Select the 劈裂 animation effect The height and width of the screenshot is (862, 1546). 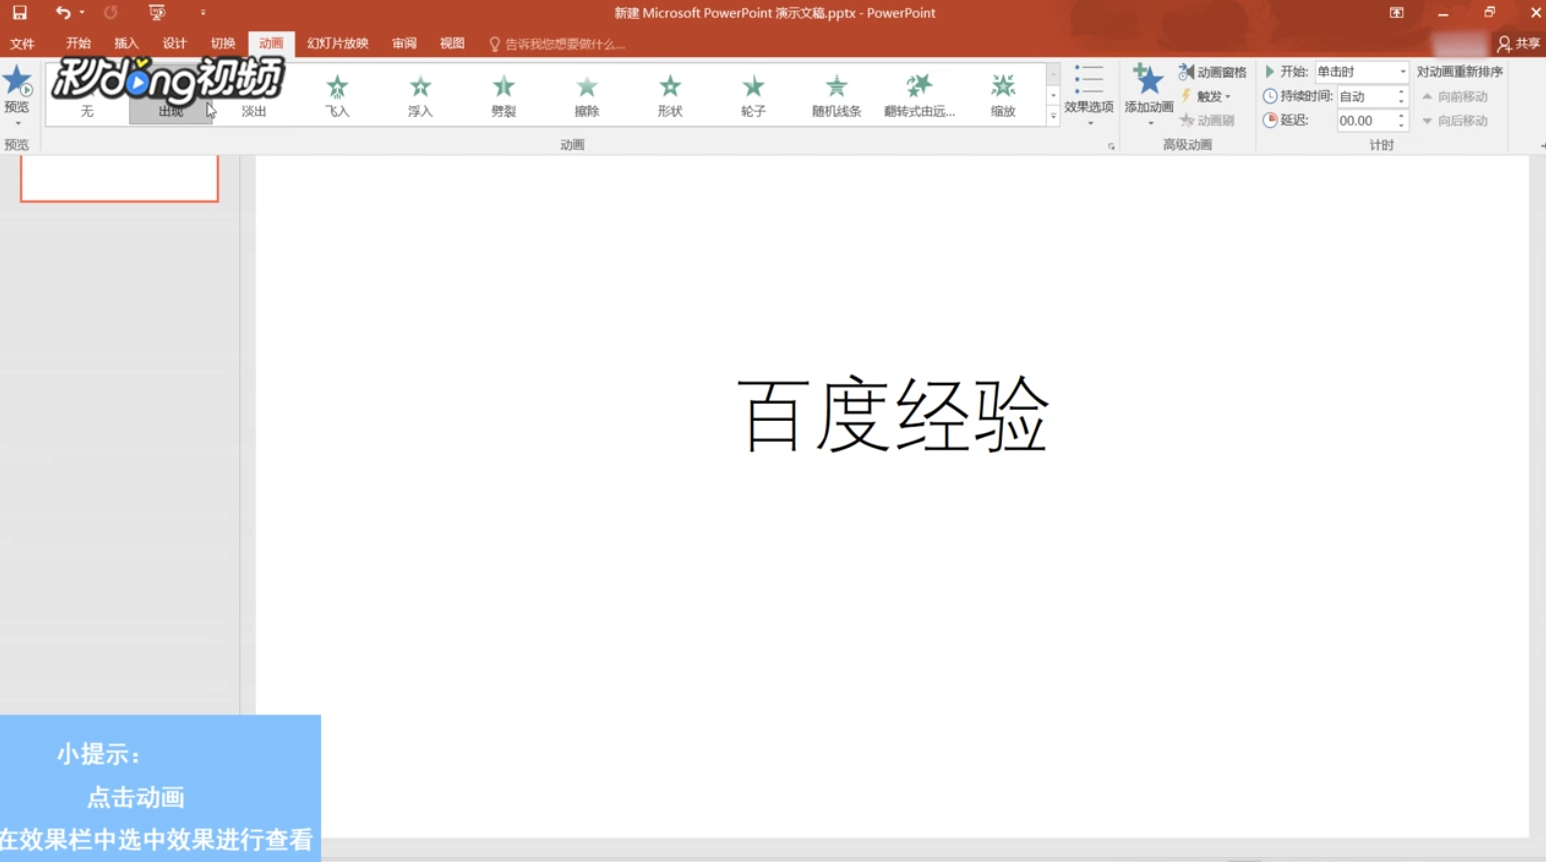pos(503,95)
